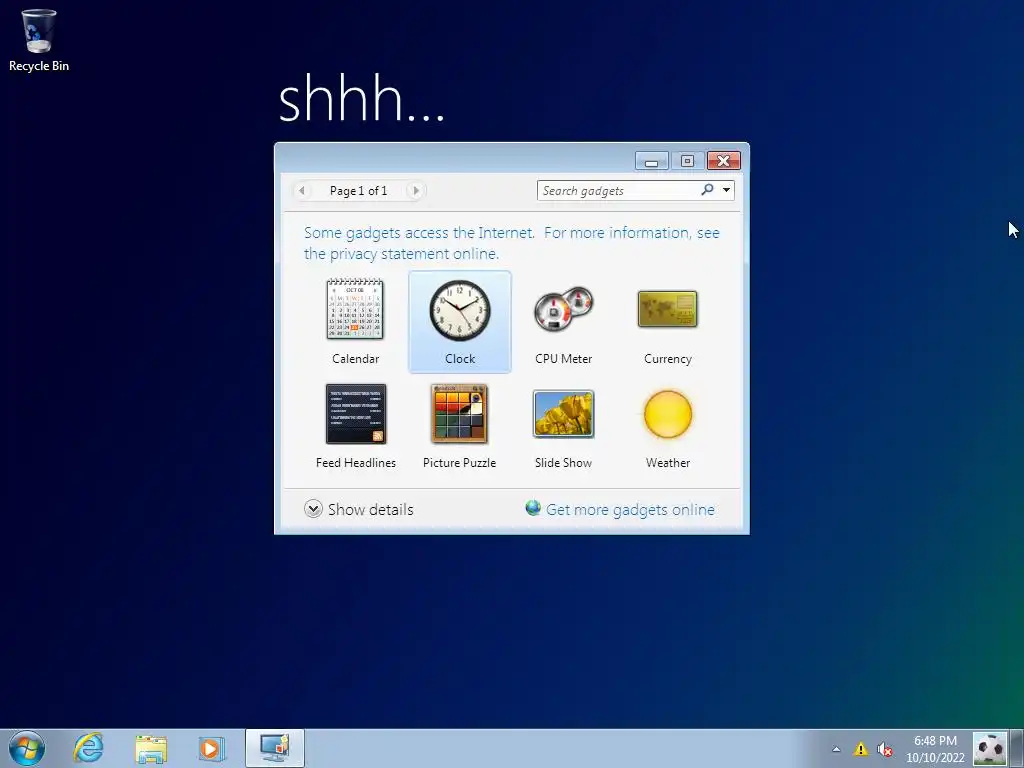Viewport: 1024px width, 768px height.
Task: Select the CPU Meter gadget icon
Action: point(564,308)
